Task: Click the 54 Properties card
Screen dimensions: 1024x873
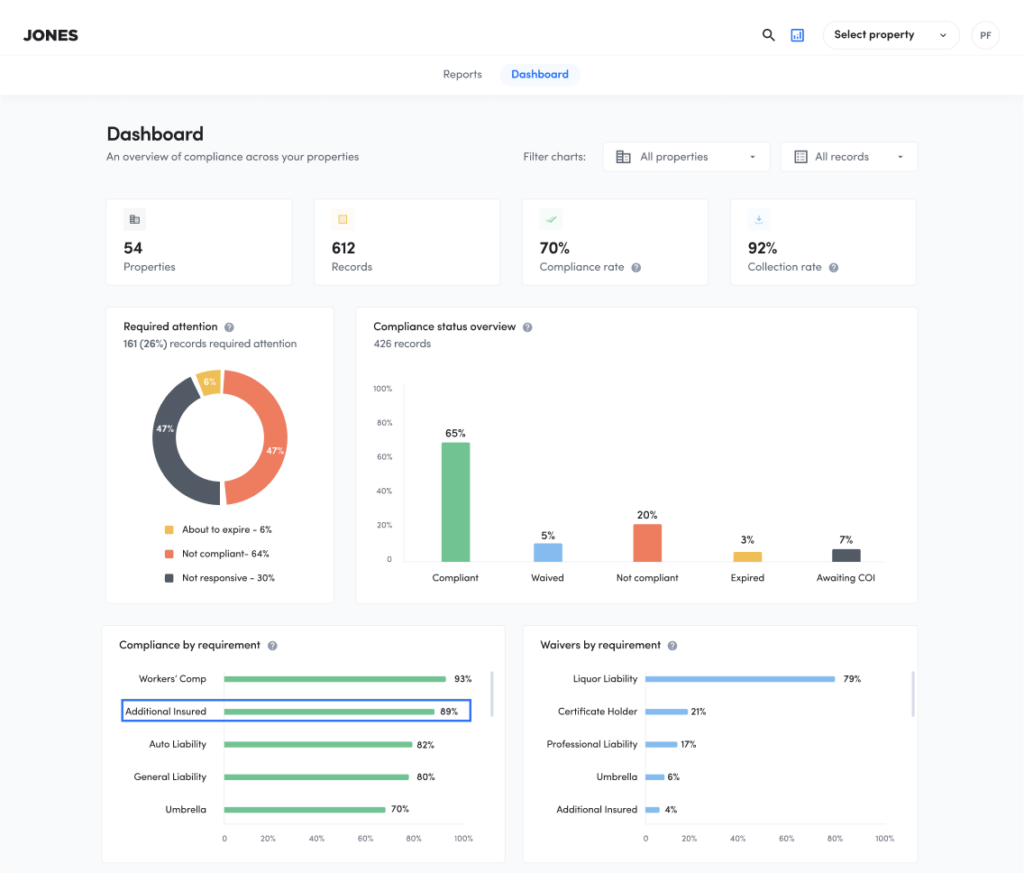Action: [199, 242]
